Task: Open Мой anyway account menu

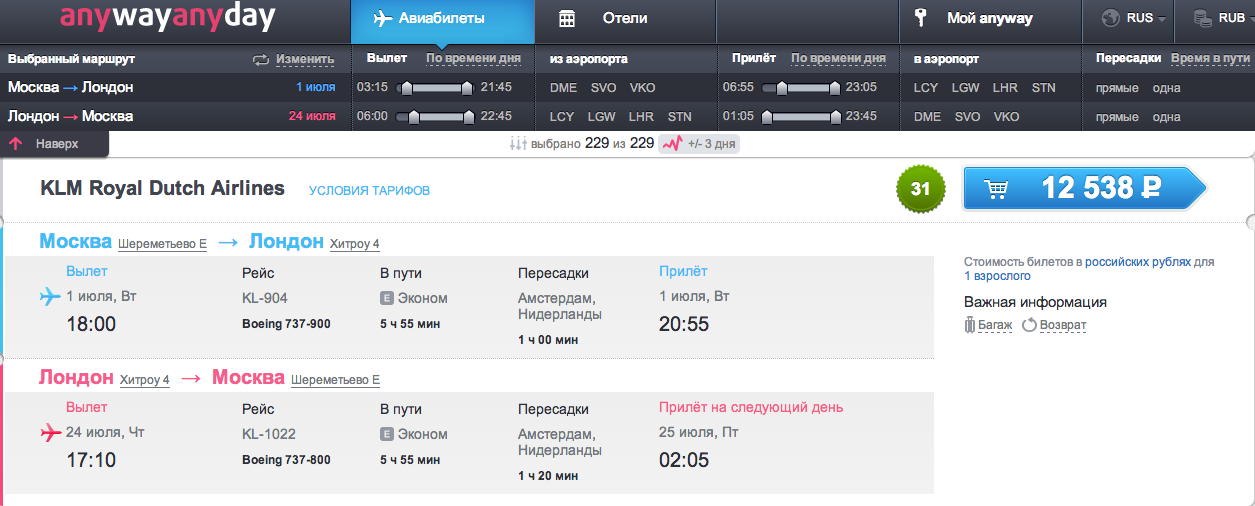Action: (x=989, y=19)
